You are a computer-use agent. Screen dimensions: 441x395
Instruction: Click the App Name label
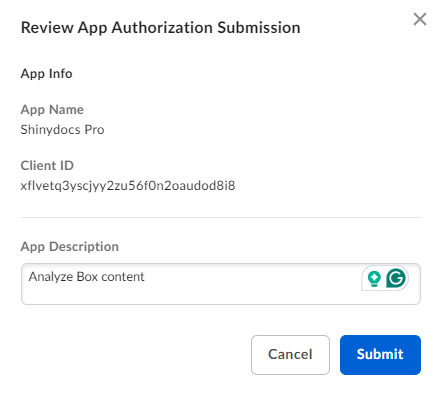pyautogui.click(x=52, y=110)
